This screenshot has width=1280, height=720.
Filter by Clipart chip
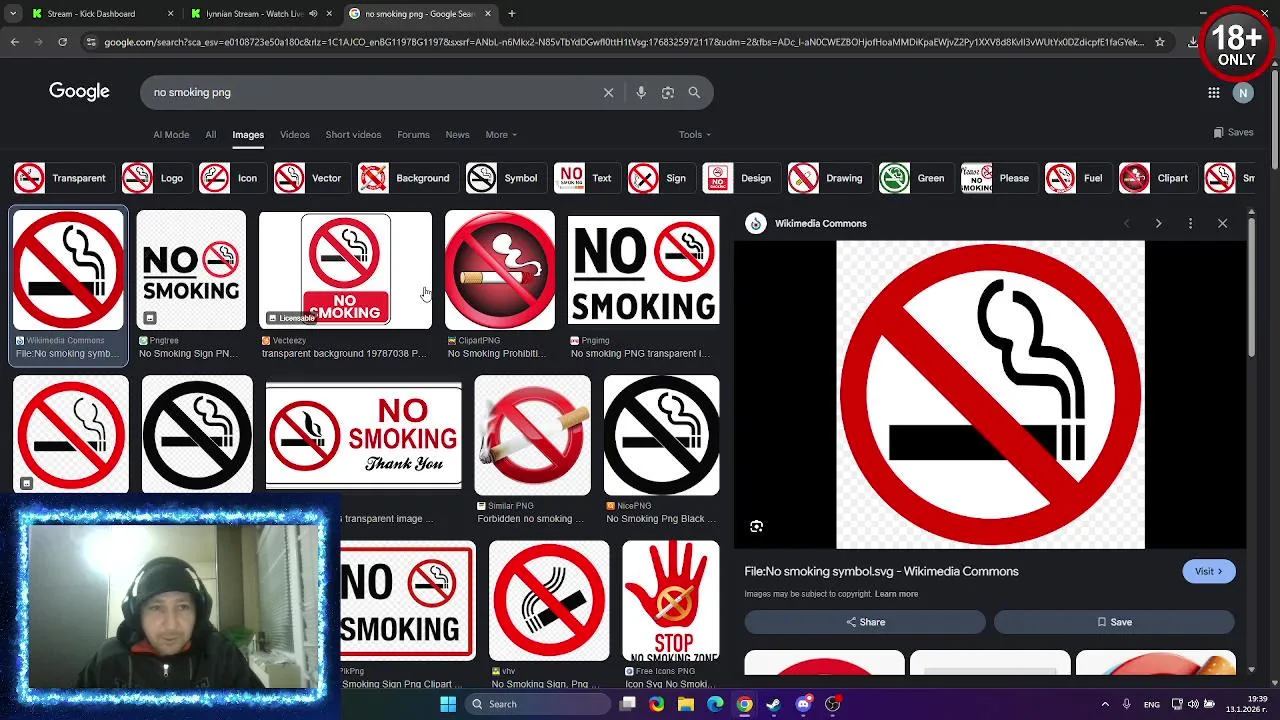tap(1156, 178)
